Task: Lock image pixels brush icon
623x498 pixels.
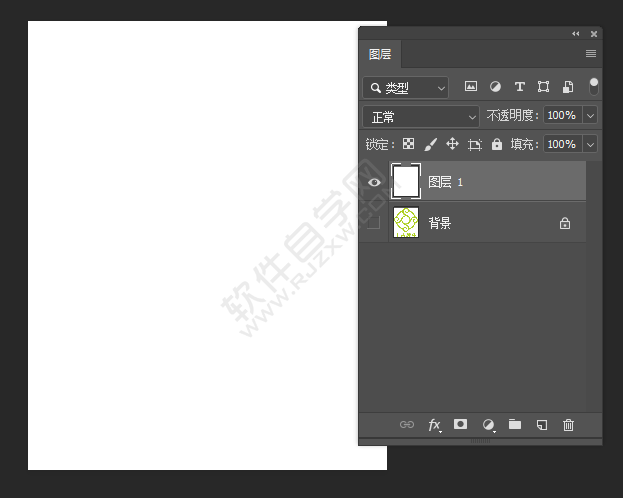Action: (431, 144)
